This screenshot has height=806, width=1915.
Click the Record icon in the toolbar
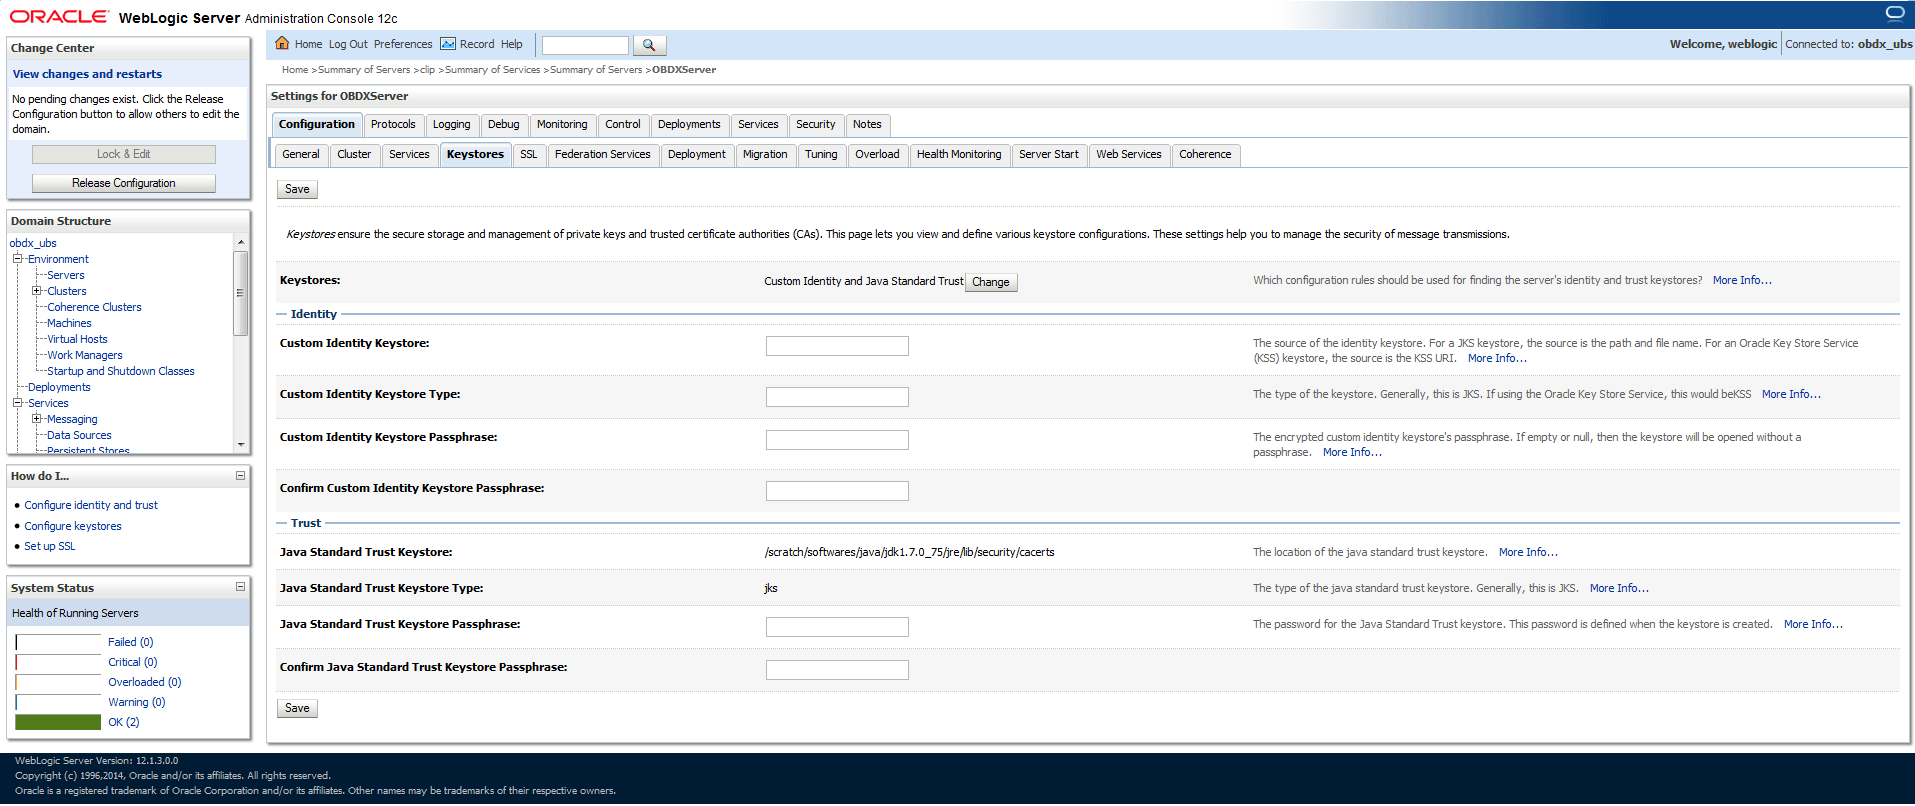point(448,44)
